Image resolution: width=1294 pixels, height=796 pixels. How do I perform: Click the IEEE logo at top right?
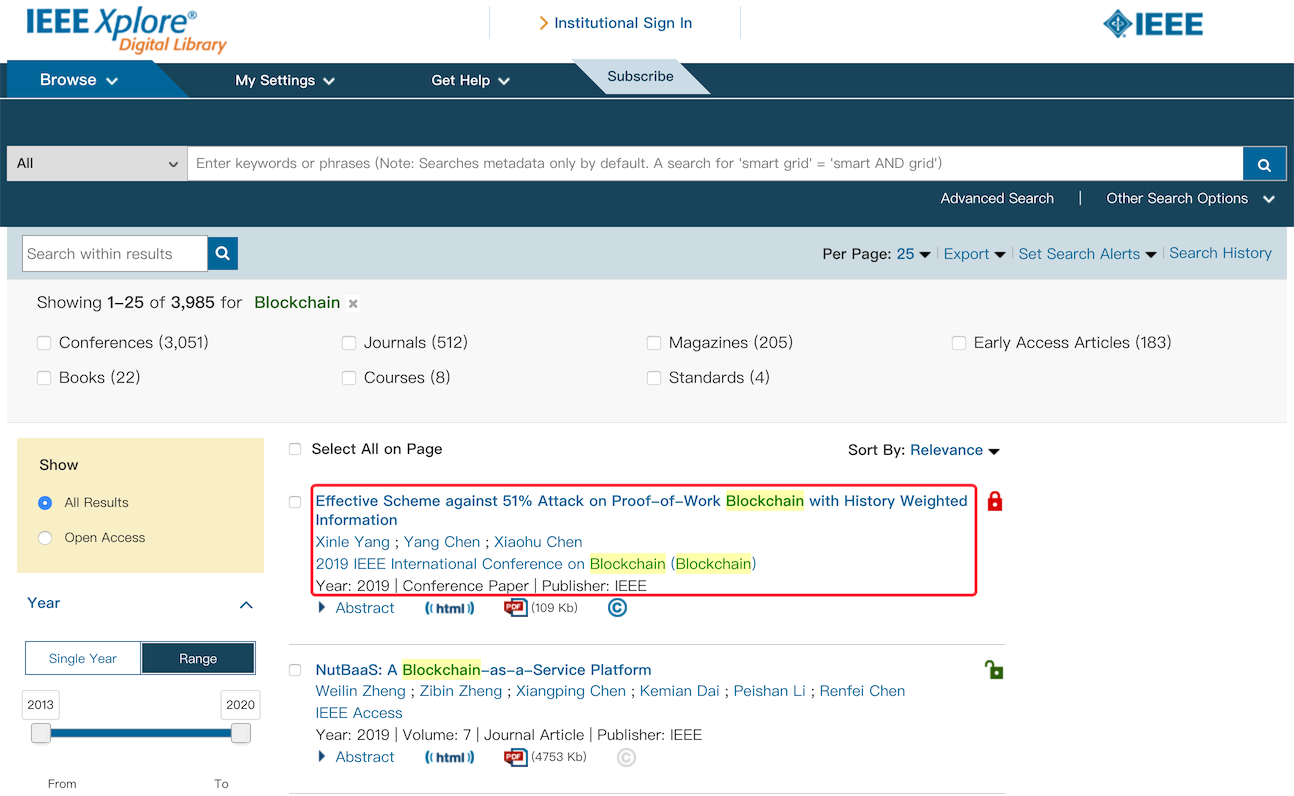point(1152,24)
